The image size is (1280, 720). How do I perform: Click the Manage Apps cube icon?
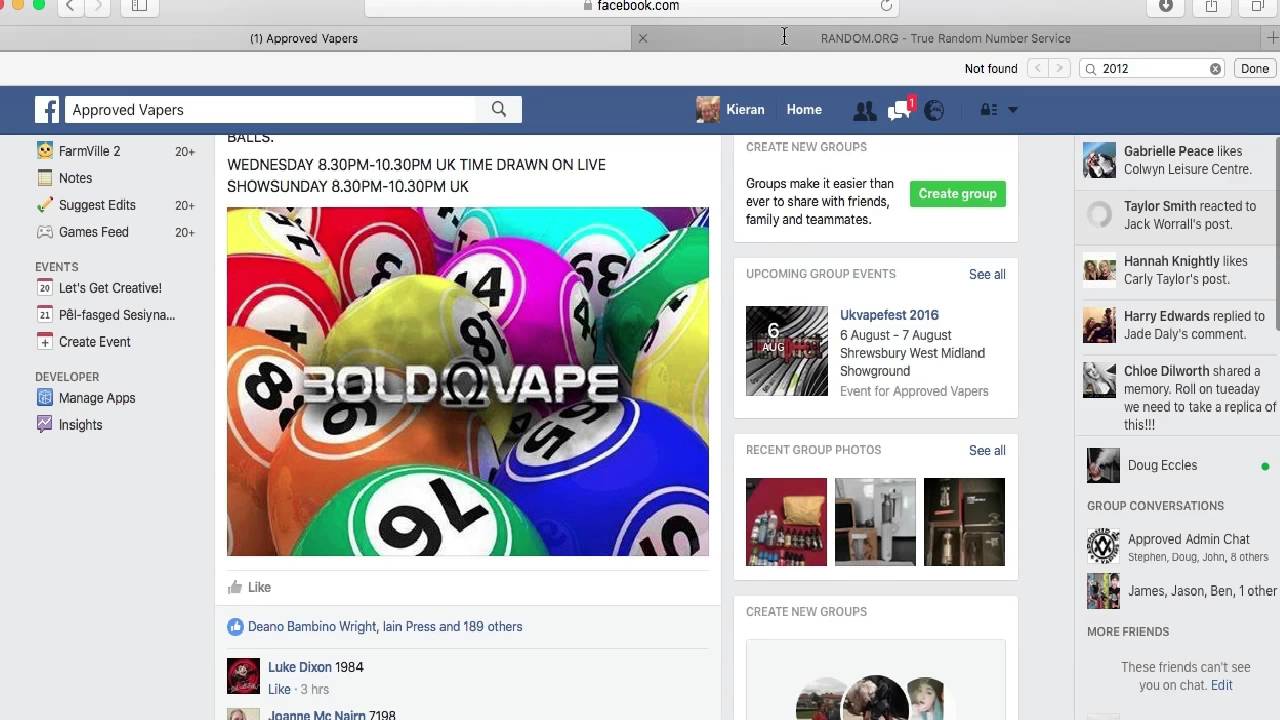coord(45,398)
